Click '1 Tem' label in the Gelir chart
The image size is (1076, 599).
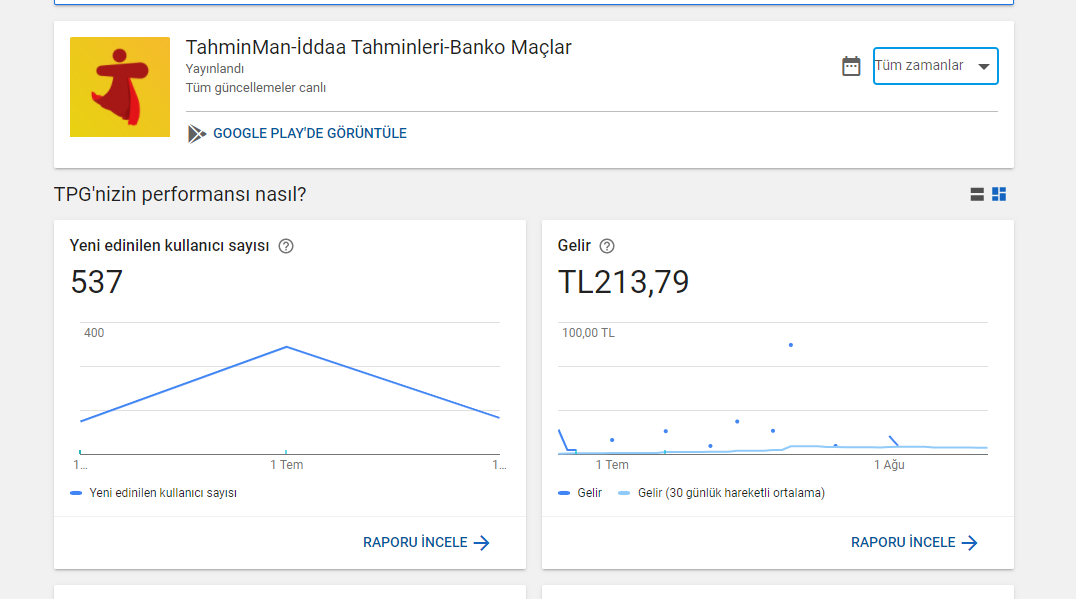coord(611,465)
